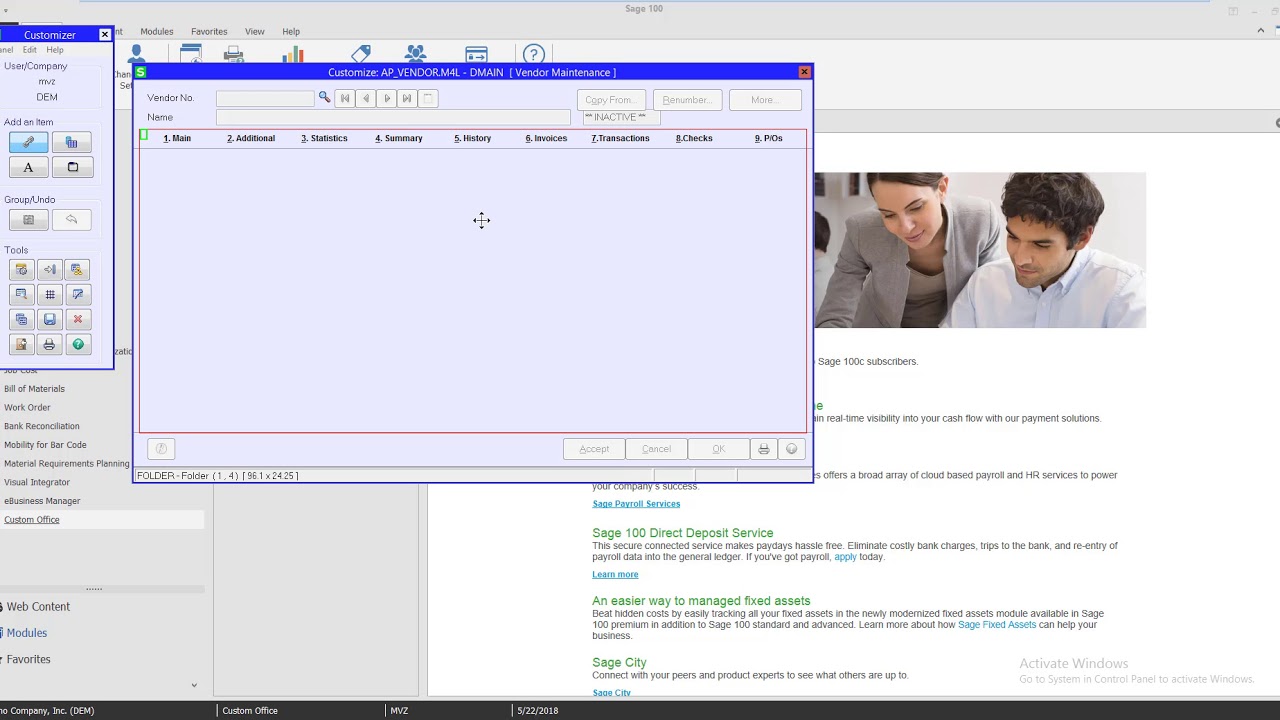Select the 5. History tab
Viewport: 1280px width, 720px height.
(x=473, y=138)
